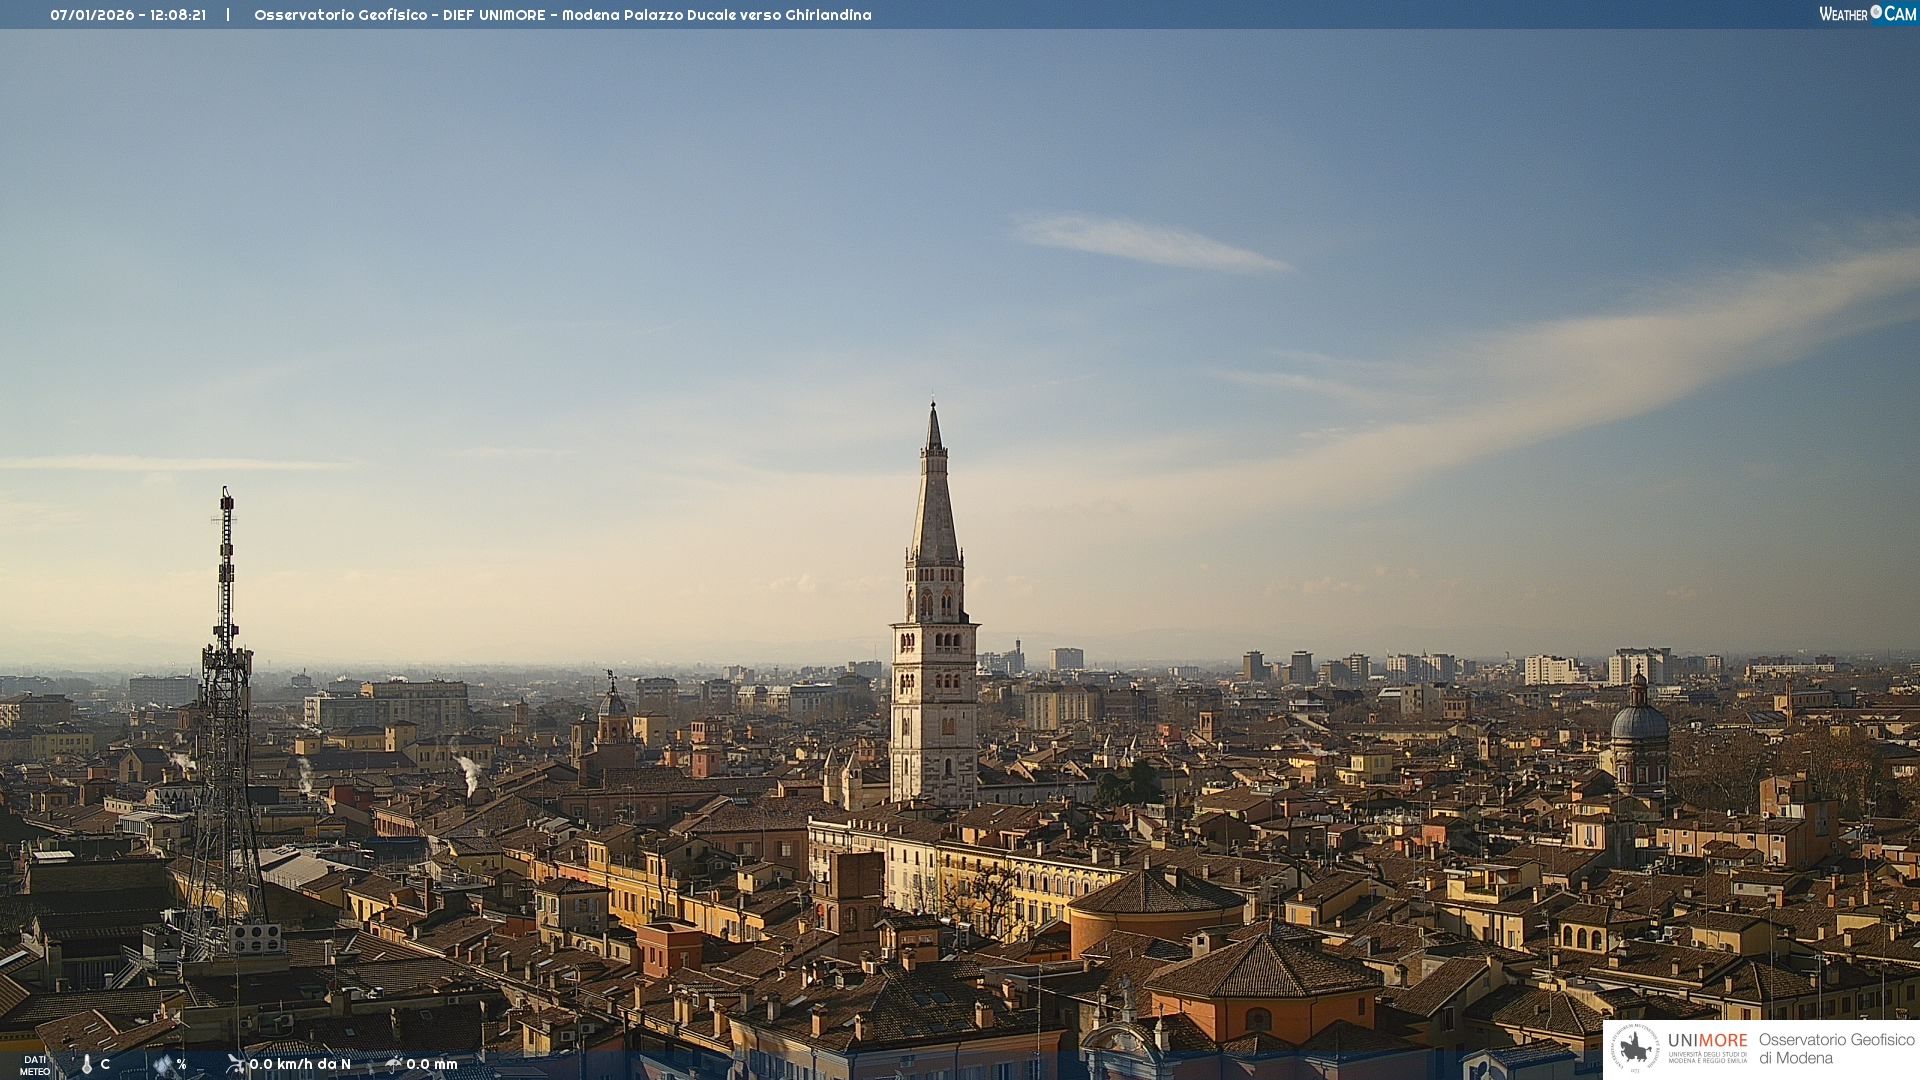Click the UNIMORE horse-rider seal emblem
Screen dimensions: 1920x1080
(1635, 1049)
